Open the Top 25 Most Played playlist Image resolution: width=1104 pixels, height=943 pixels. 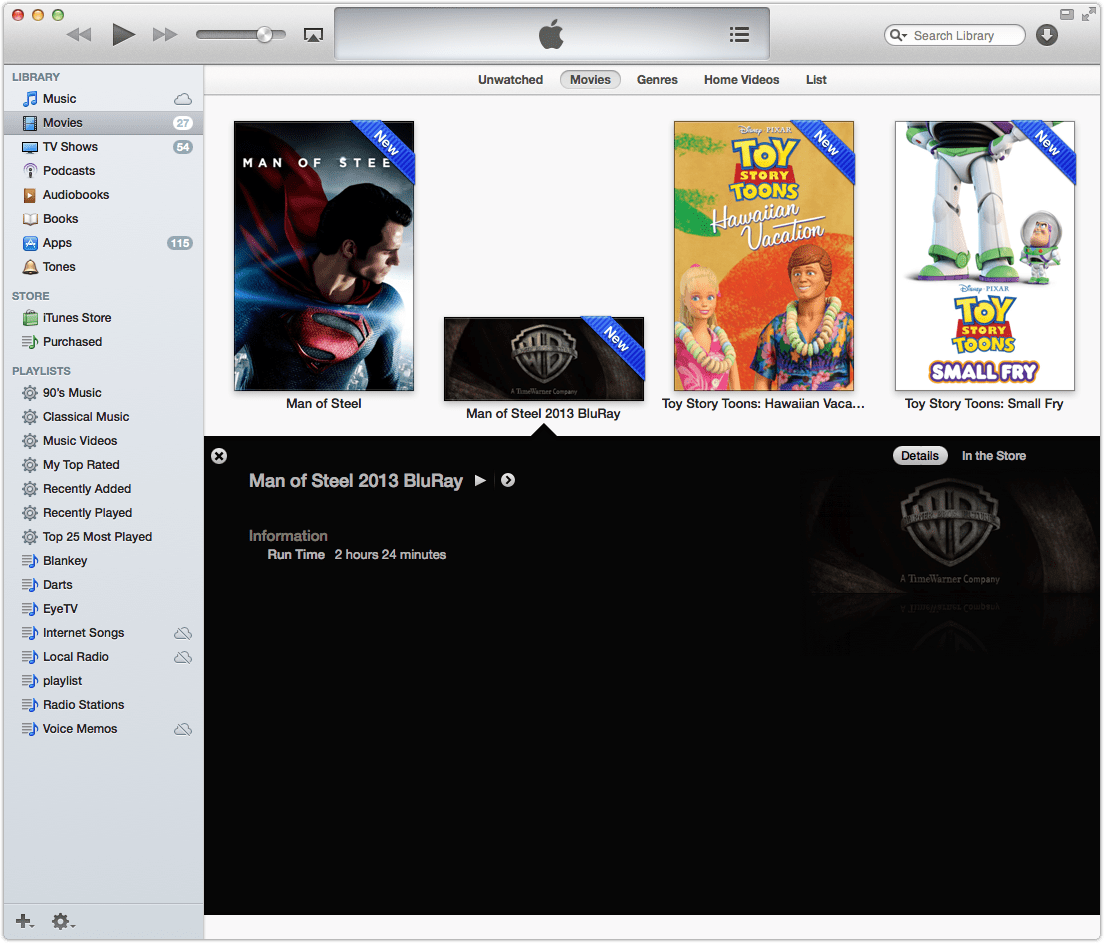pos(102,536)
